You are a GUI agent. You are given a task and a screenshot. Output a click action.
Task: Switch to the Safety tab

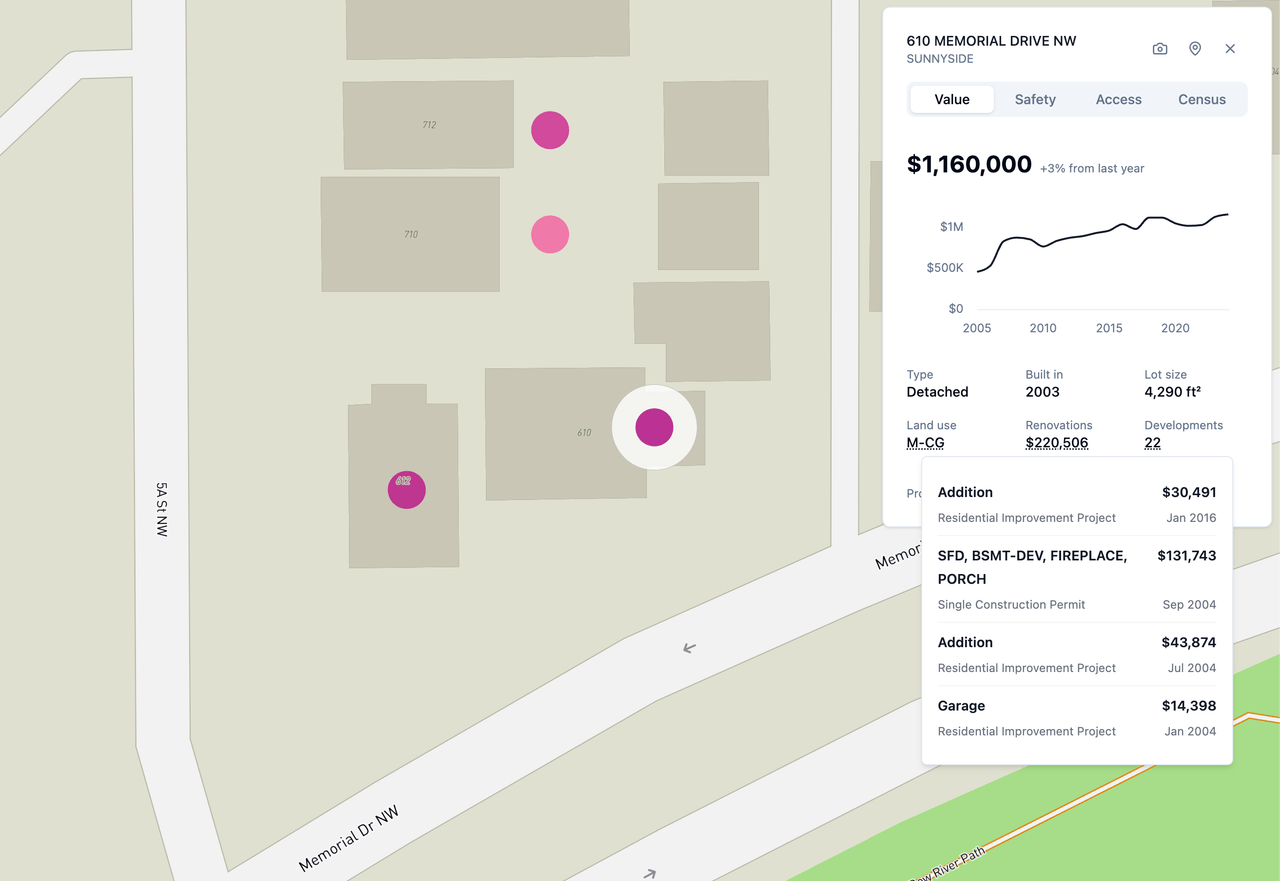click(1035, 99)
